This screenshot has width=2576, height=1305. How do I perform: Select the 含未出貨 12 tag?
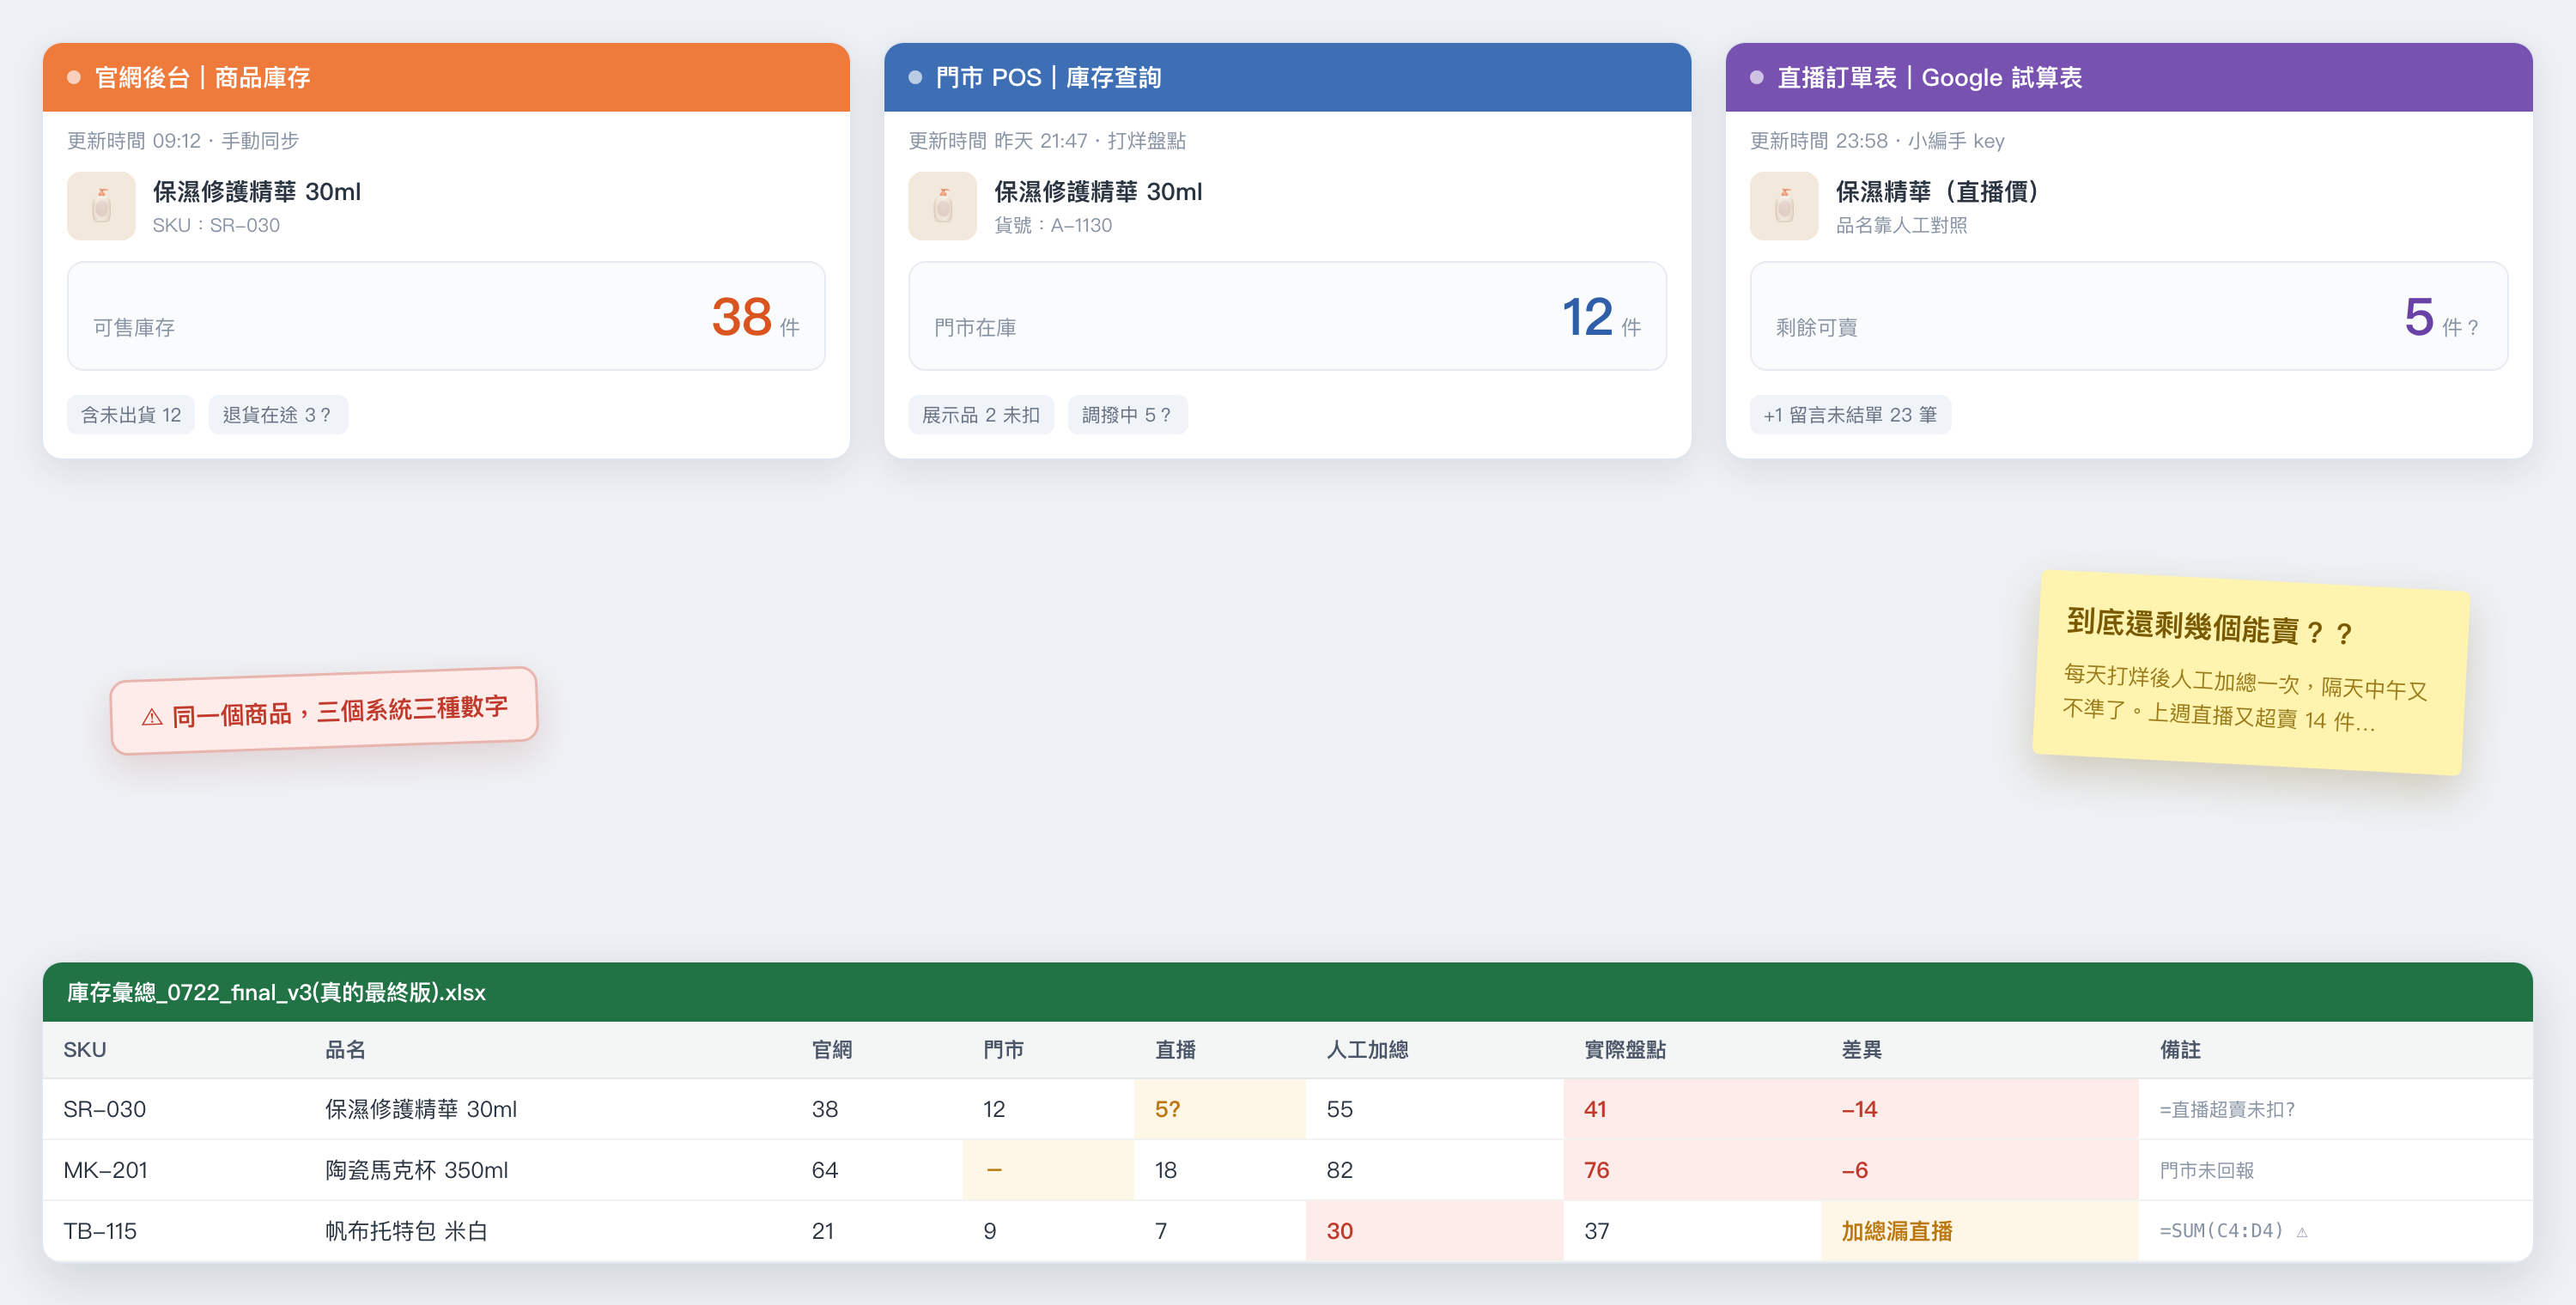(131, 415)
